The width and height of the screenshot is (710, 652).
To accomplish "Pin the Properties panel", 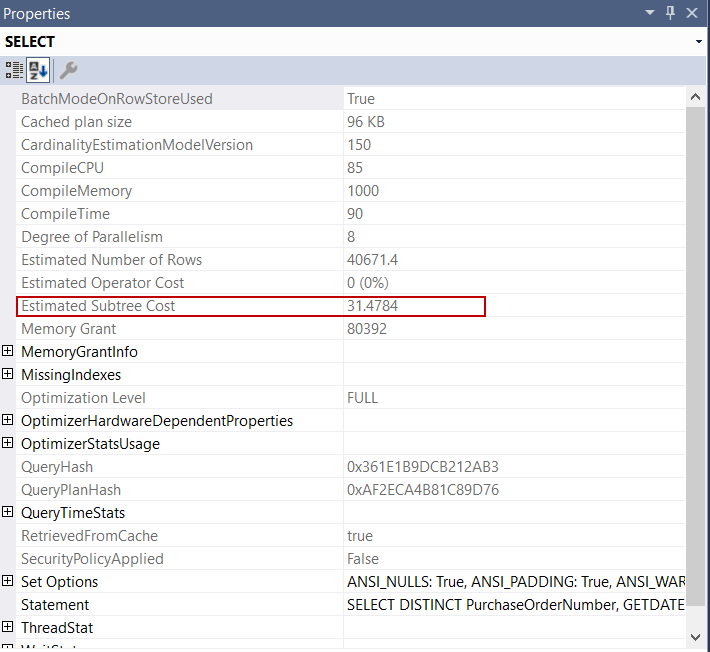I will click(671, 13).
